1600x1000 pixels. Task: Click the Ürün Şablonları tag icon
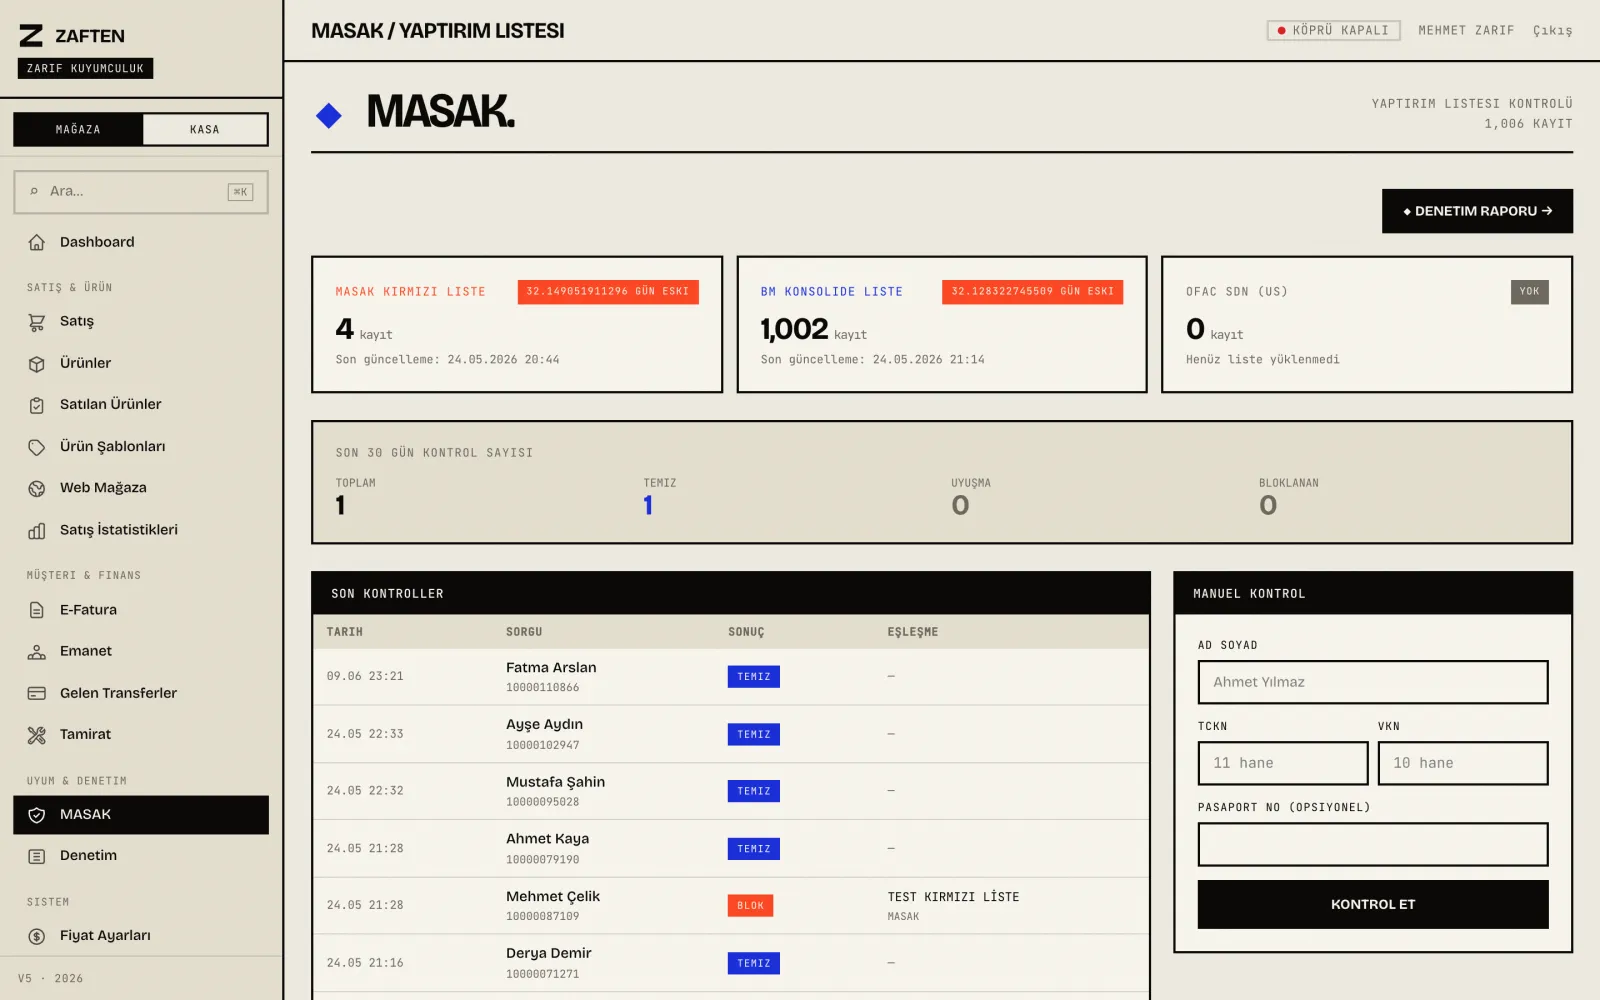37,447
